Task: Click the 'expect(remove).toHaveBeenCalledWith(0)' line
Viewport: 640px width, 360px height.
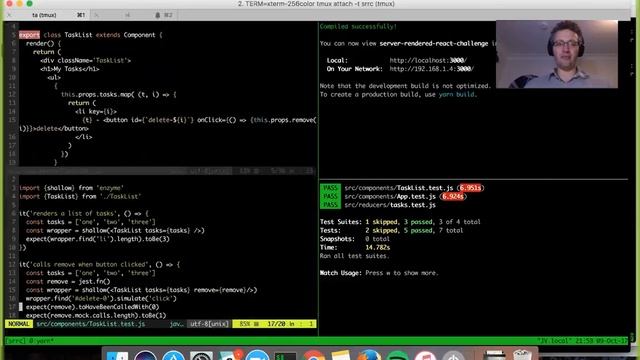Action: (92, 307)
